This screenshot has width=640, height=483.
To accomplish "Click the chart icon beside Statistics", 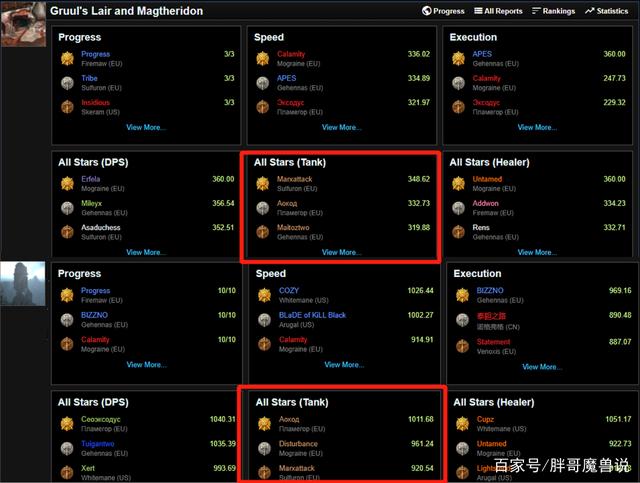I will (590, 11).
